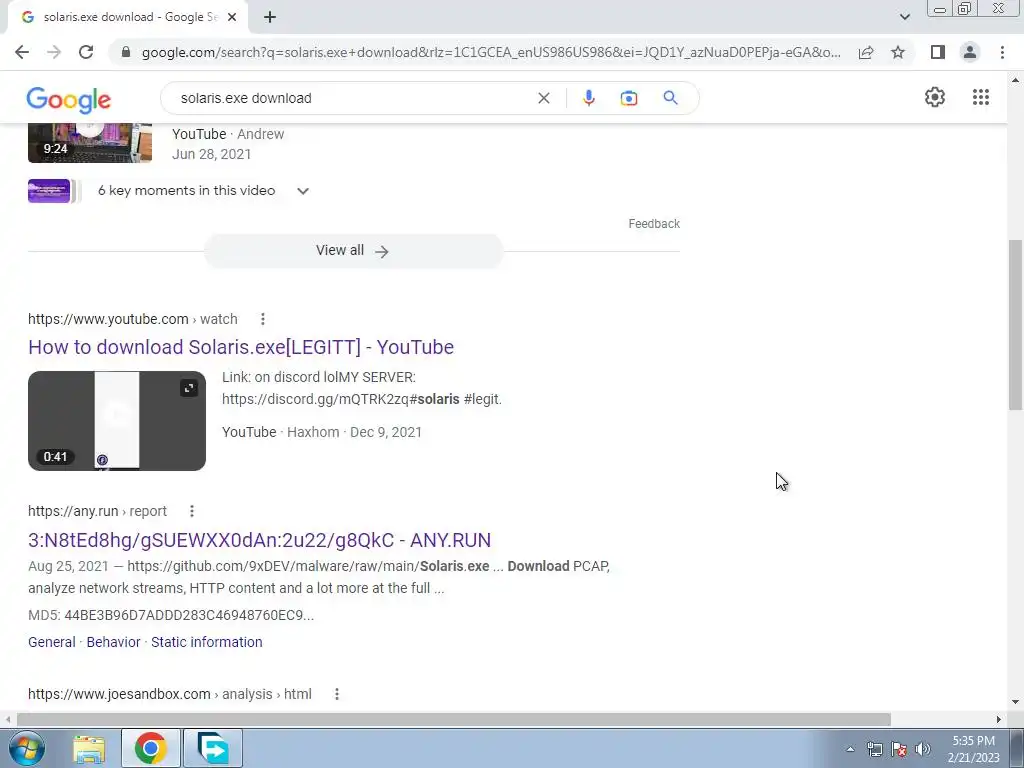Close the solaris.exe download tab
Viewport: 1024px width, 768px height.
(x=232, y=17)
